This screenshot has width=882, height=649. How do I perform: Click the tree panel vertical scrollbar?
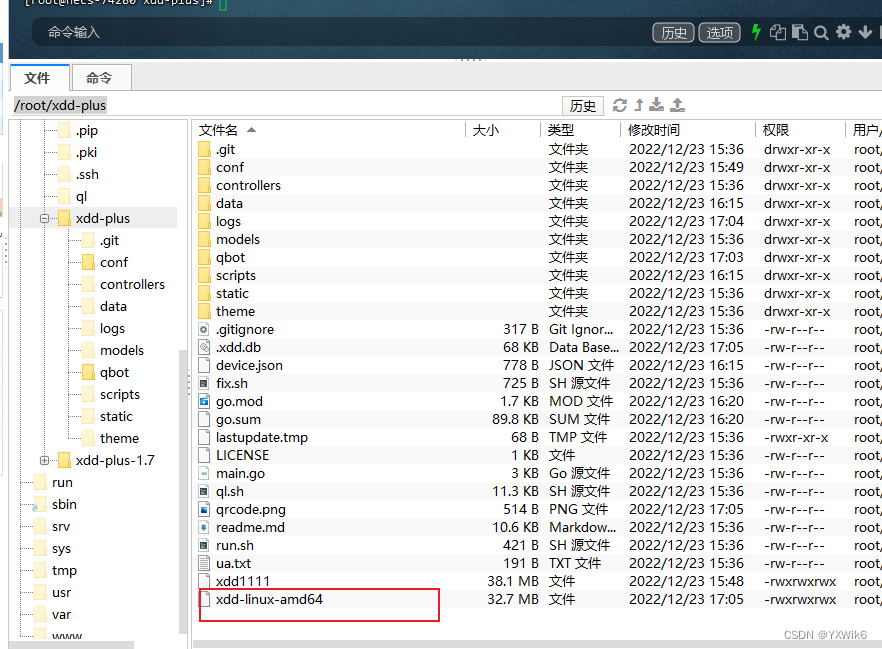[x=182, y=492]
